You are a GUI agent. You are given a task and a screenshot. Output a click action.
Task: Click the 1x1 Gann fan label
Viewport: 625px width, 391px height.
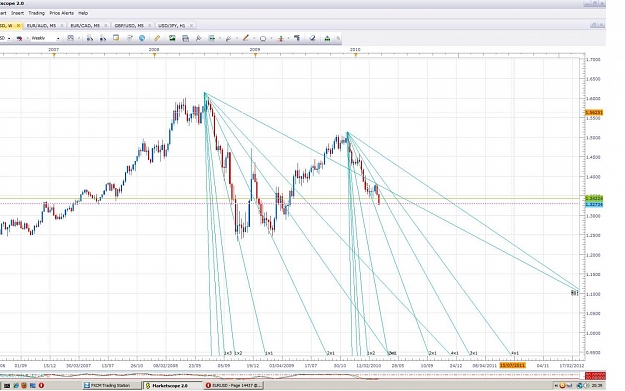pos(269,353)
